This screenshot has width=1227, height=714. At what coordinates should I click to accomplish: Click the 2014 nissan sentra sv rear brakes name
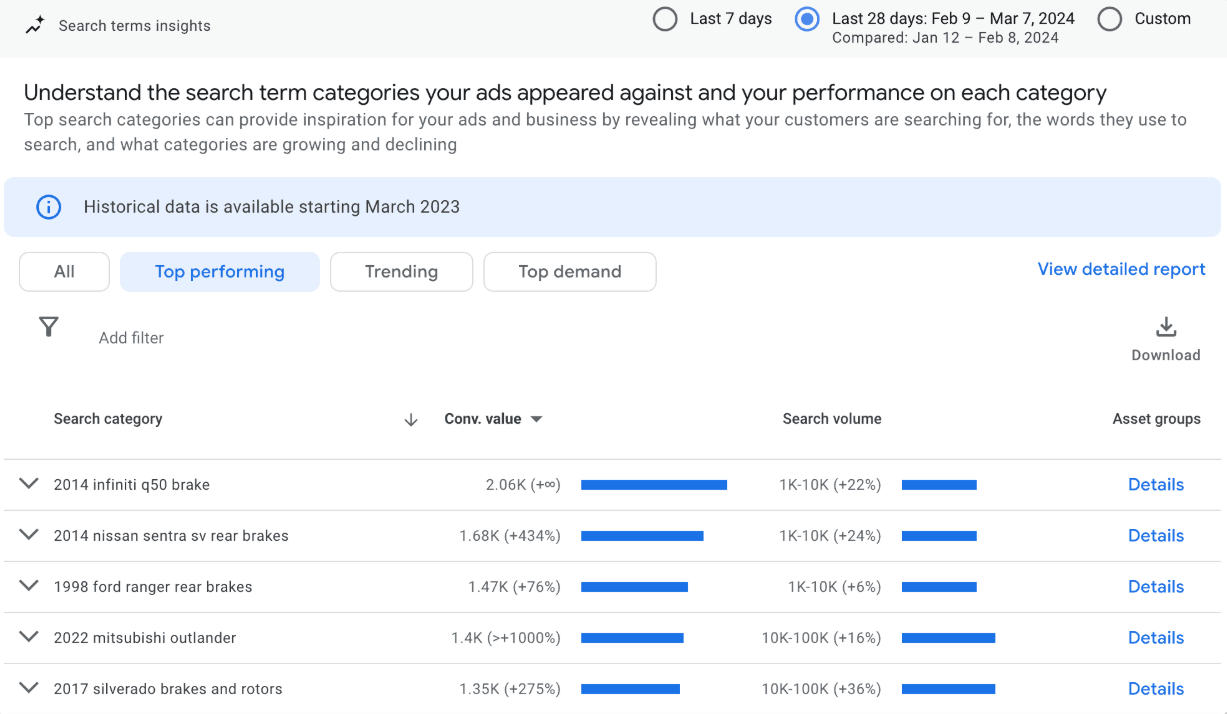(171, 536)
